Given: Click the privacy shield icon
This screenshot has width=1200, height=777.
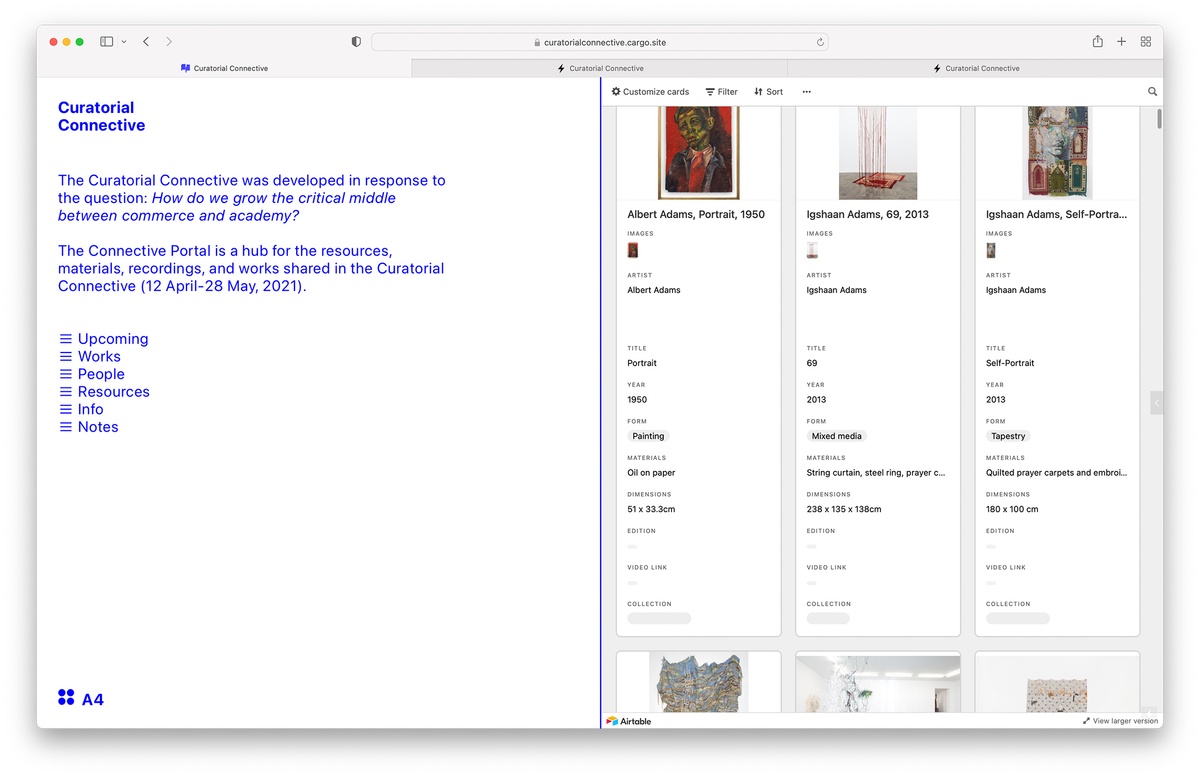Looking at the screenshot, I should coord(356,42).
